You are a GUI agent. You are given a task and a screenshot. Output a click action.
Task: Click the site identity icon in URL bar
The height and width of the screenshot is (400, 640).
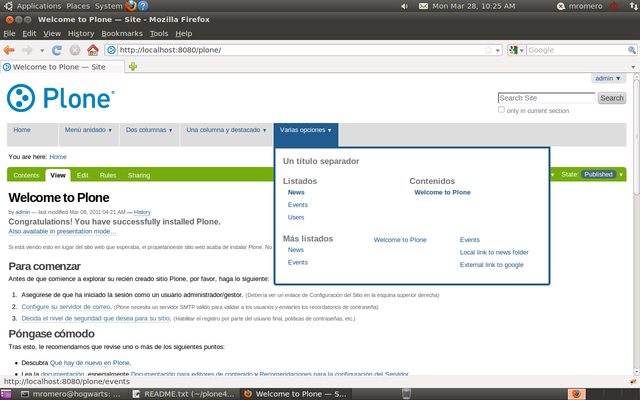(111, 50)
